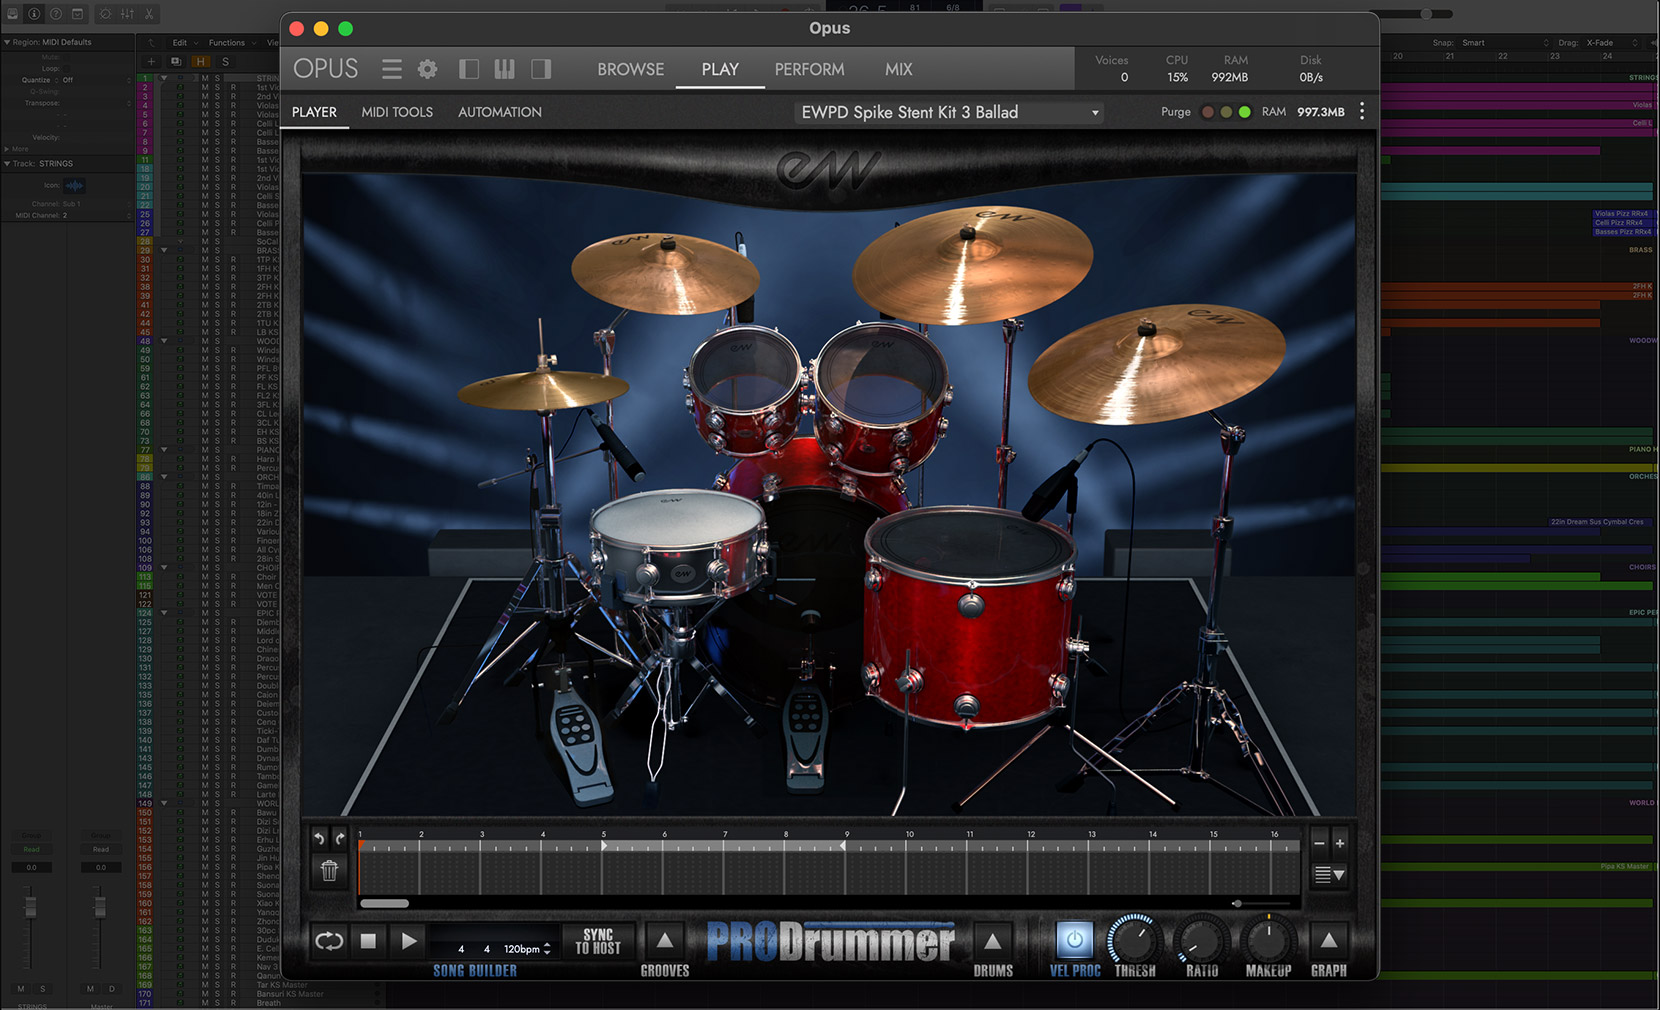This screenshot has width=1660, height=1010.
Task: Click the yellow Purge indicator
Action: (1226, 112)
